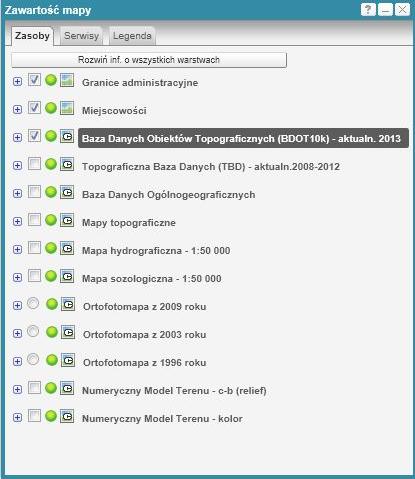Click the service icon for Ortofotomapa z 1996 roku
Viewport: 415px width, 479px height.
pyautogui.click(x=68, y=360)
